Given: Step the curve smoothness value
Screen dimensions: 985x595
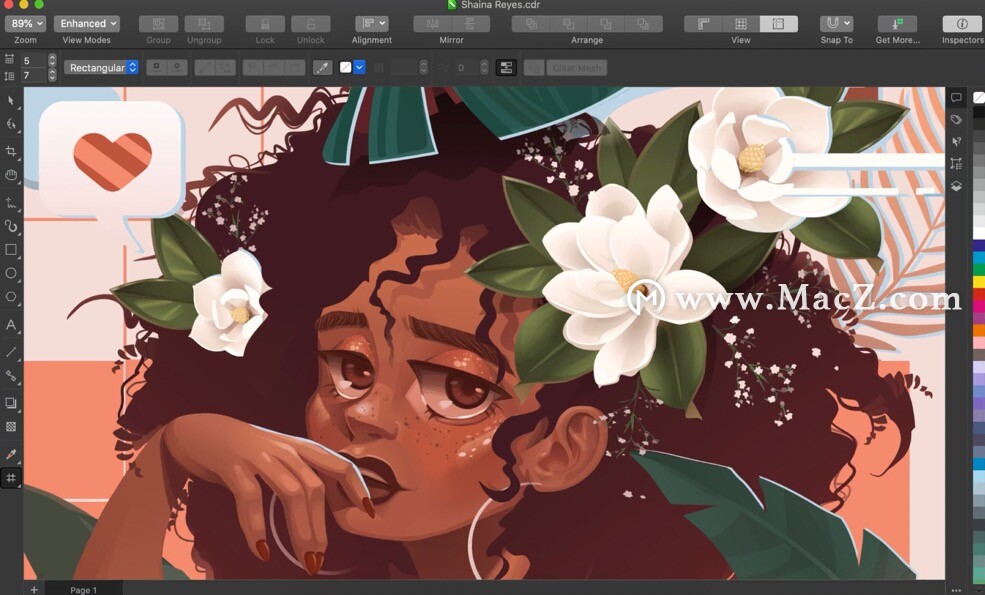Looking at the screenshot, I should click(x=484, y=67).
